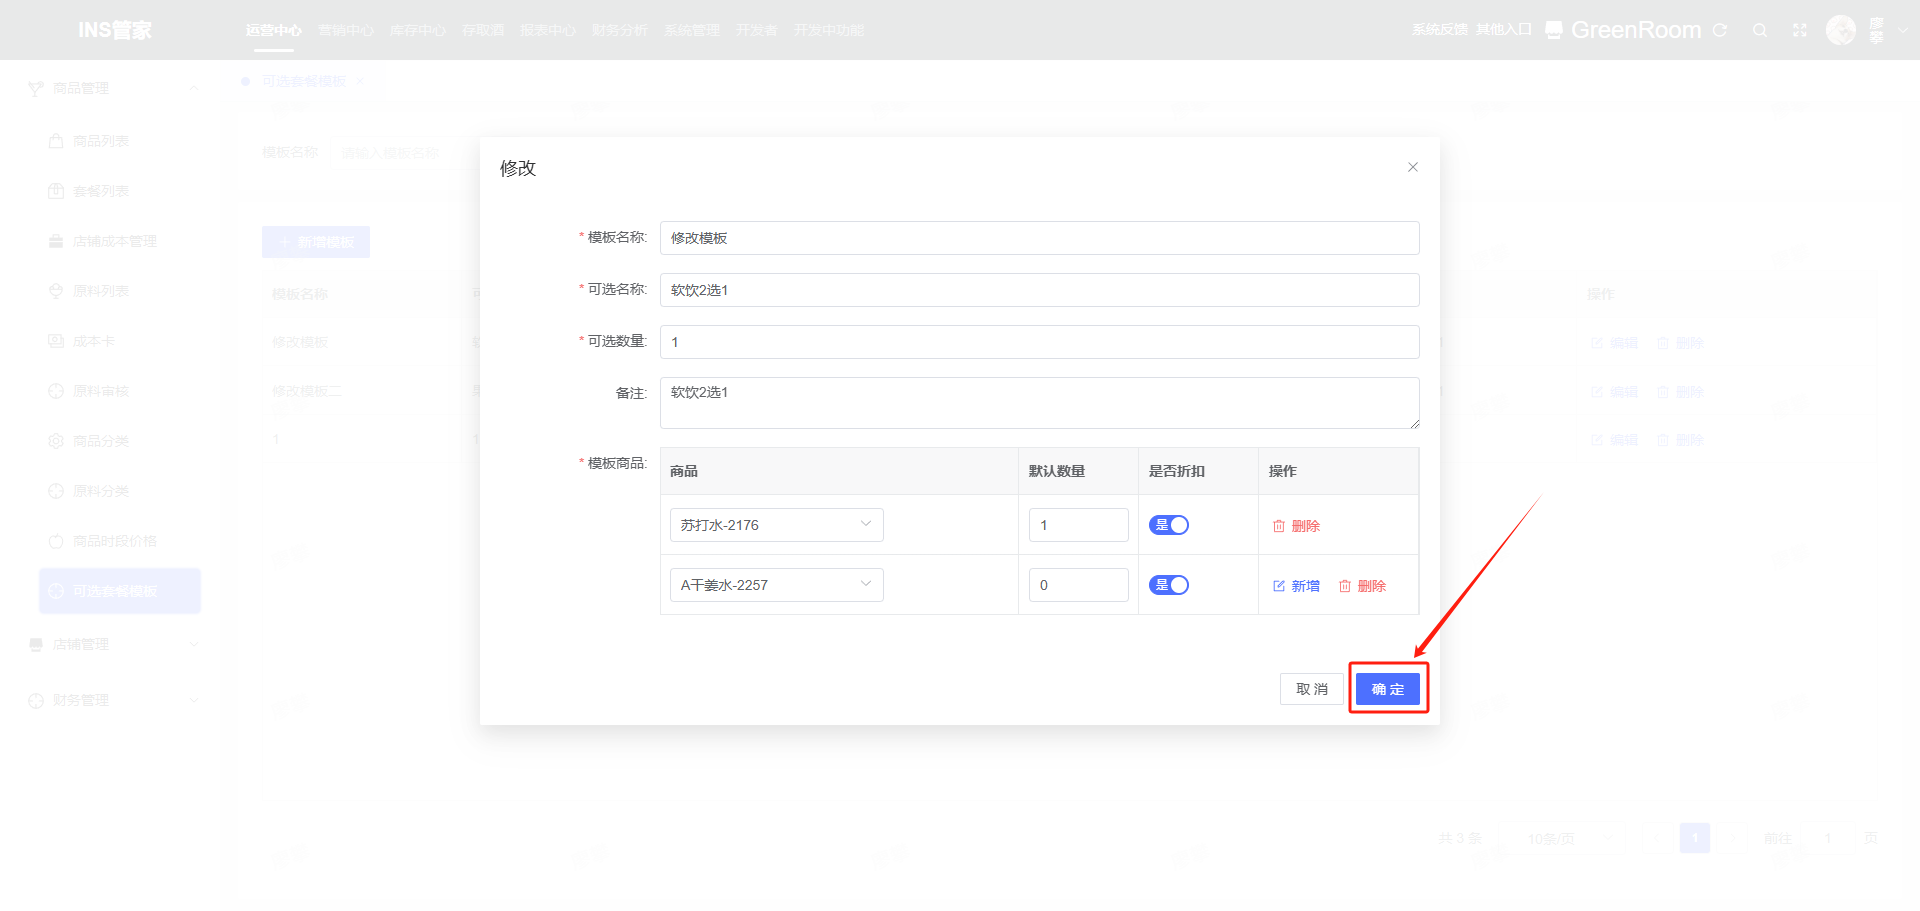Toggle discount switch for A干姜水-2257
The image size is (1920, 911).
[1169, 585]
